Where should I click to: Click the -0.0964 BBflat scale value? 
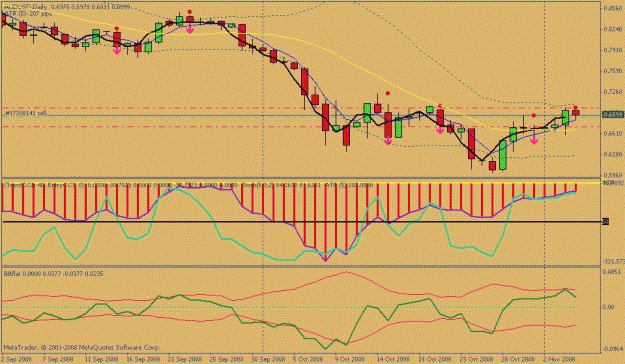coord(613,349)
